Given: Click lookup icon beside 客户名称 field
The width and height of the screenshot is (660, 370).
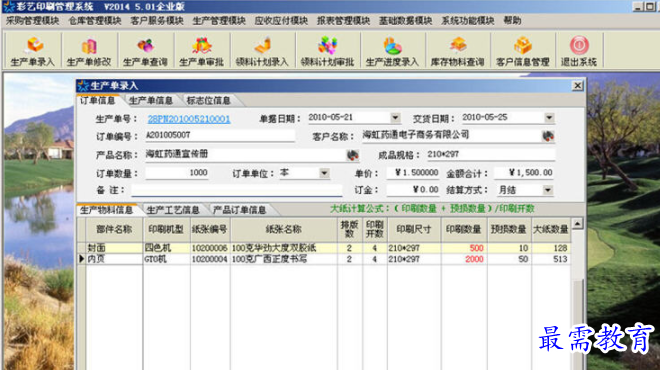Looking at the screenshot, I should click(548, 136).
